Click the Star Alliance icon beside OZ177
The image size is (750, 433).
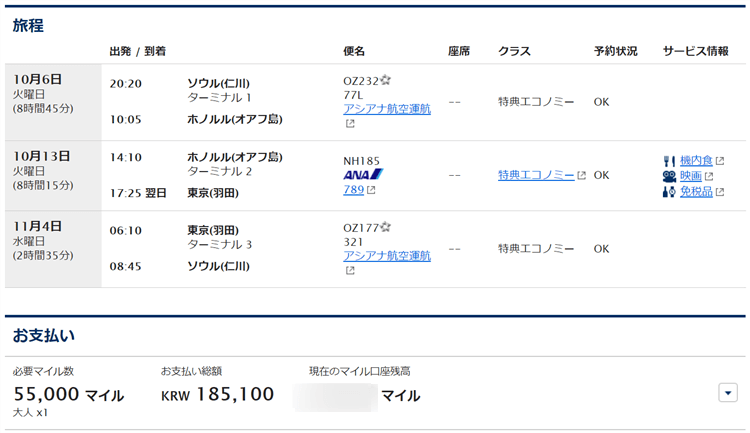click(x=385, y=227)
